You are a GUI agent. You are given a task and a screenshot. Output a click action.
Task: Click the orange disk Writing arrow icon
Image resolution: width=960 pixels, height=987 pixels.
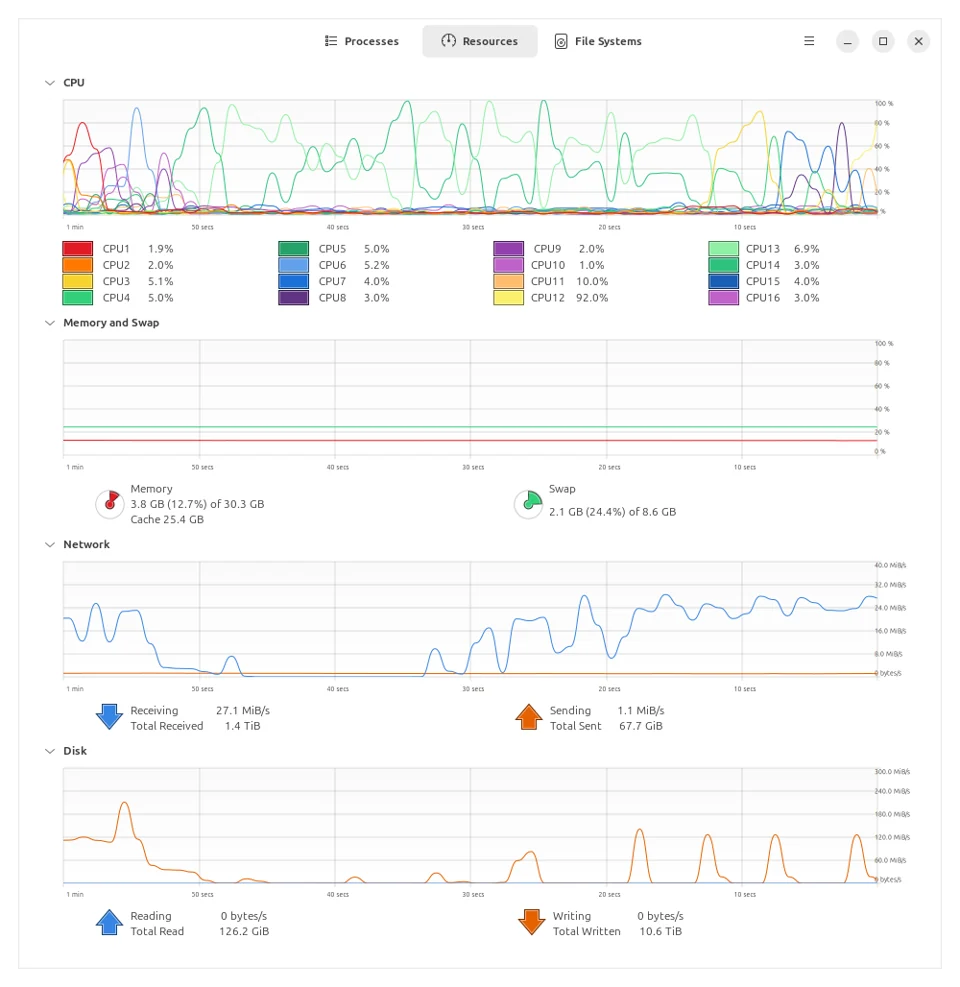531,923
